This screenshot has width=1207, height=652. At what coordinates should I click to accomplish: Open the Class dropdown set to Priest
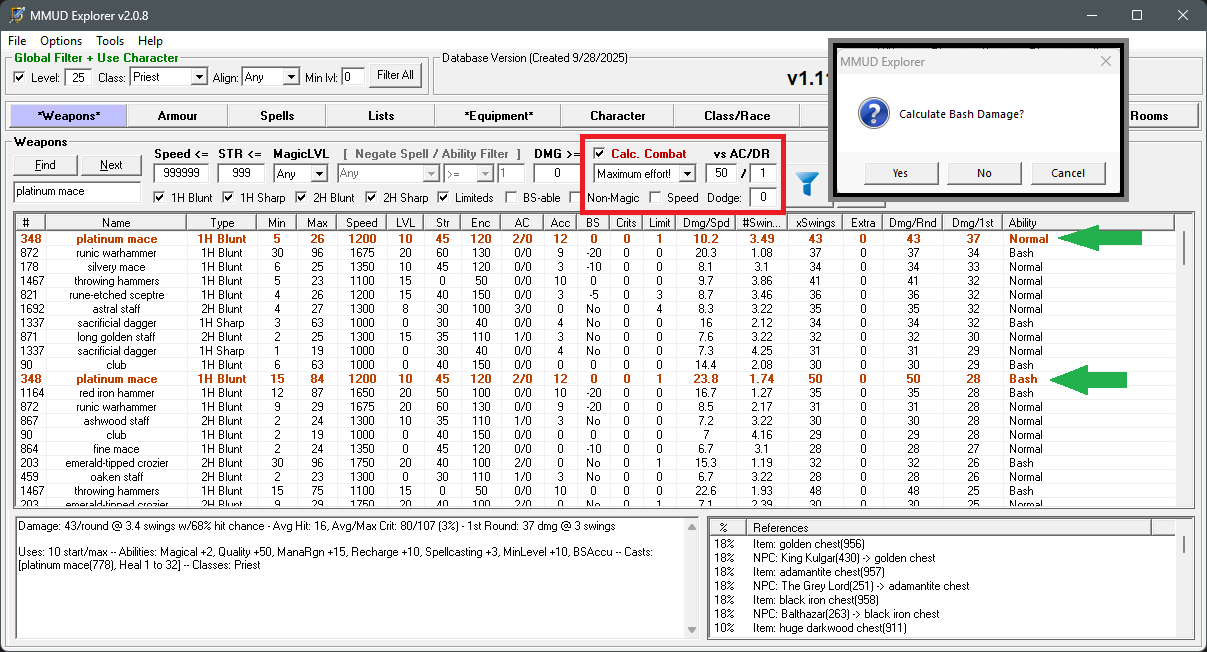[198, 77]
